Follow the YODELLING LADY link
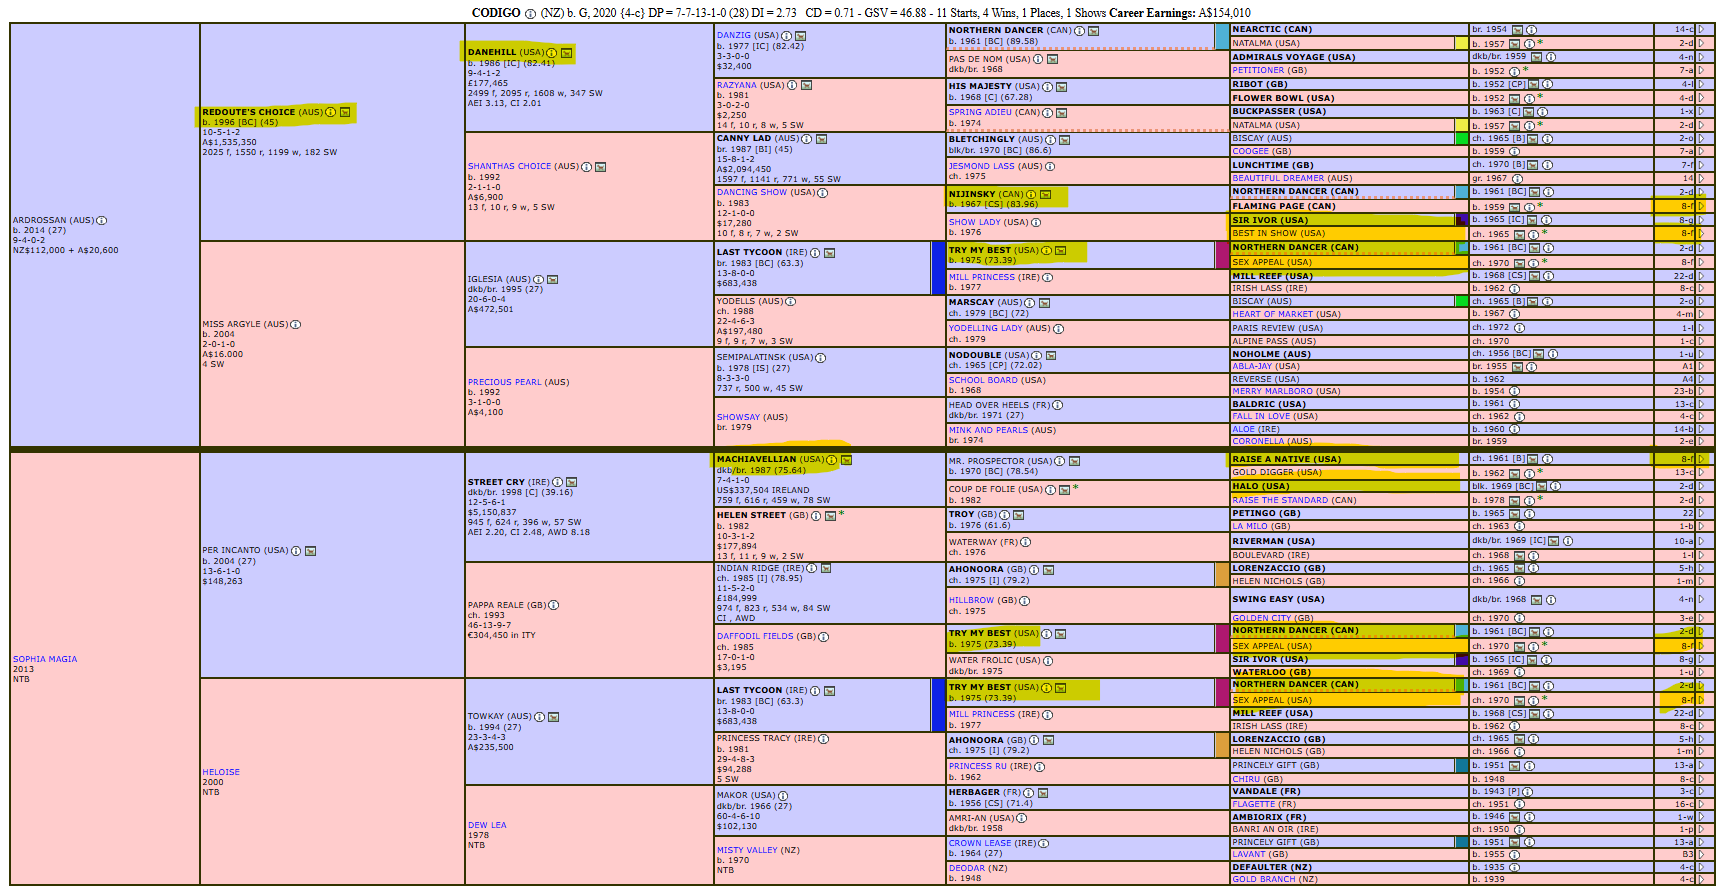This screenshot has width=1719, height=888. 986,328
